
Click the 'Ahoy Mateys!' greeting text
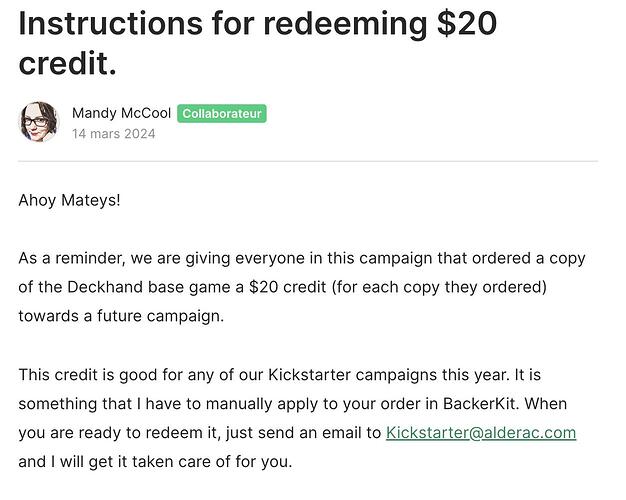click(x=69, y=200)
